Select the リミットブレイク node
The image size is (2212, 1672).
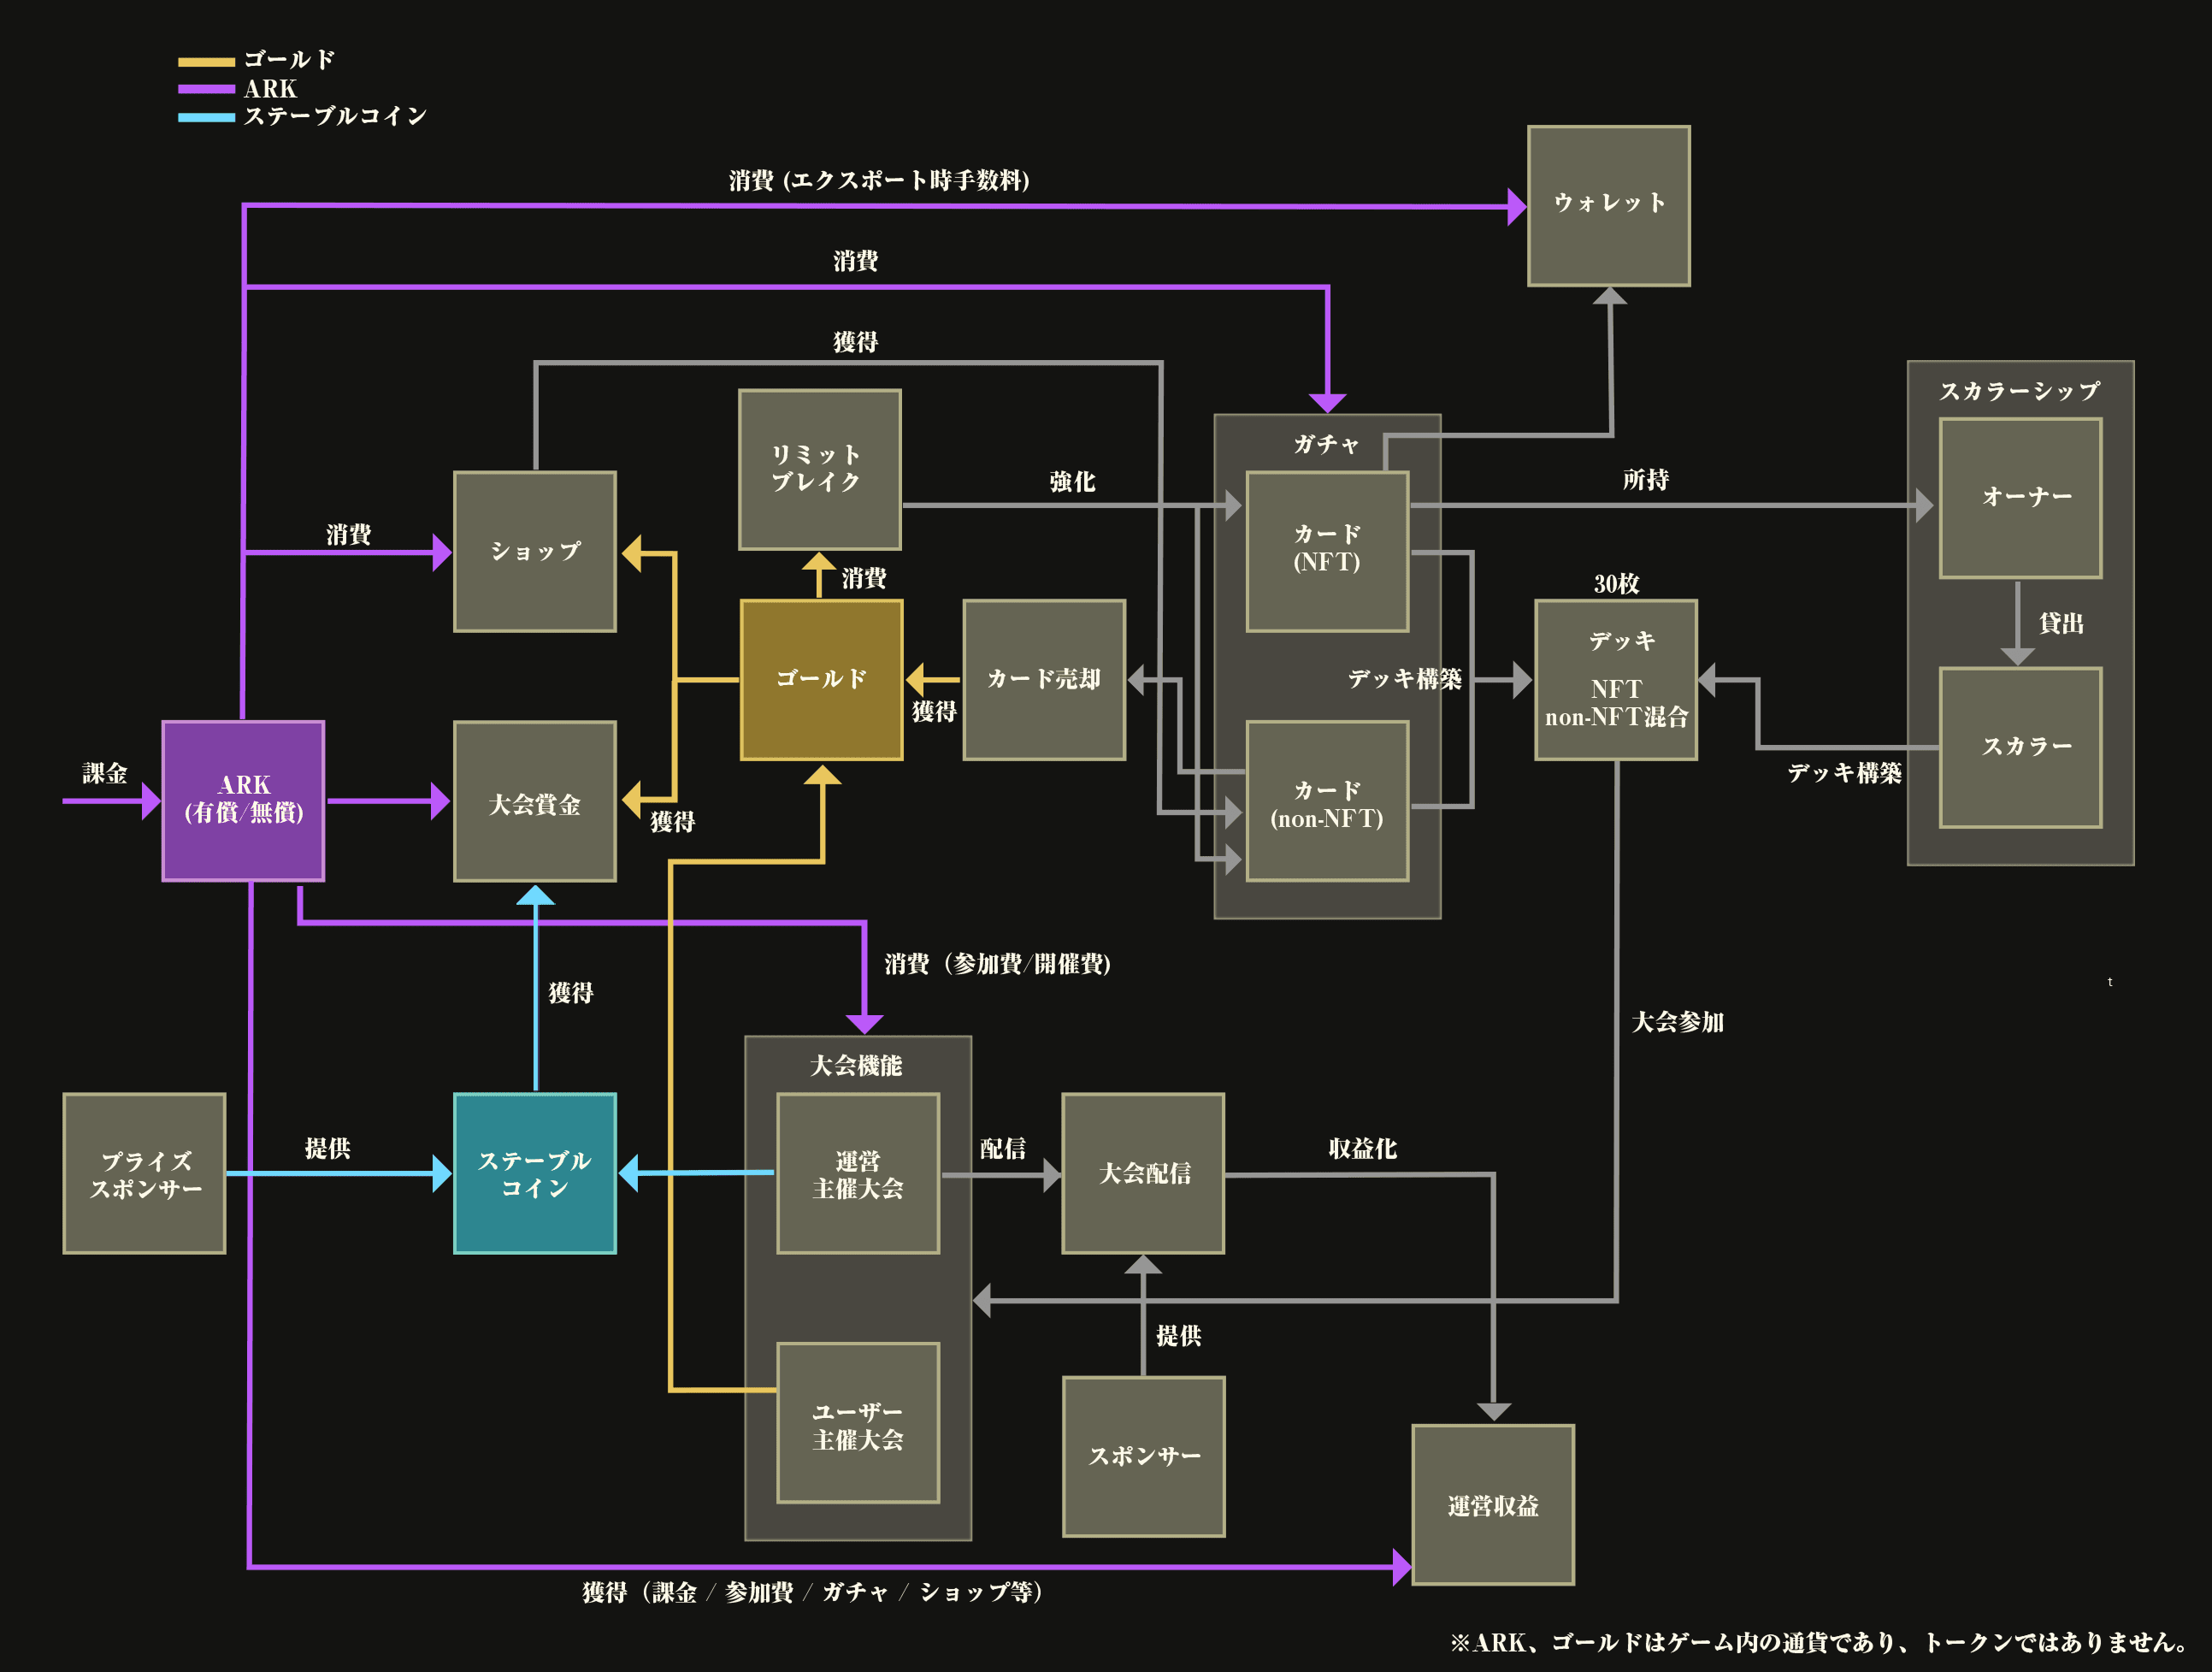pos(819,469)
